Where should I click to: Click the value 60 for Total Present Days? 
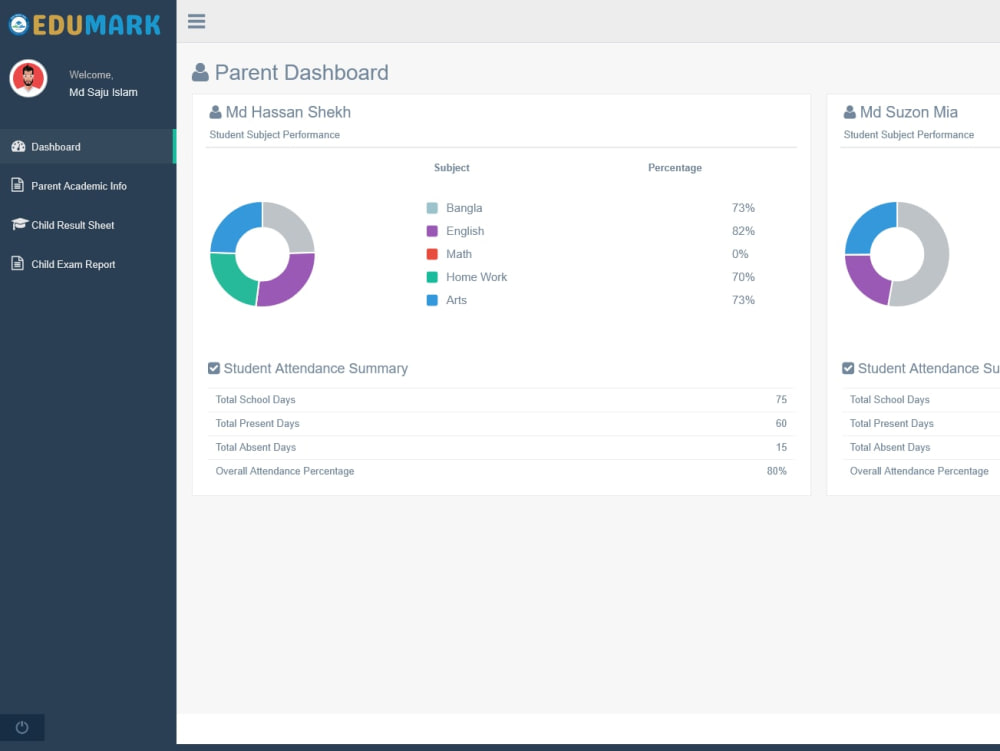(781, 423)
